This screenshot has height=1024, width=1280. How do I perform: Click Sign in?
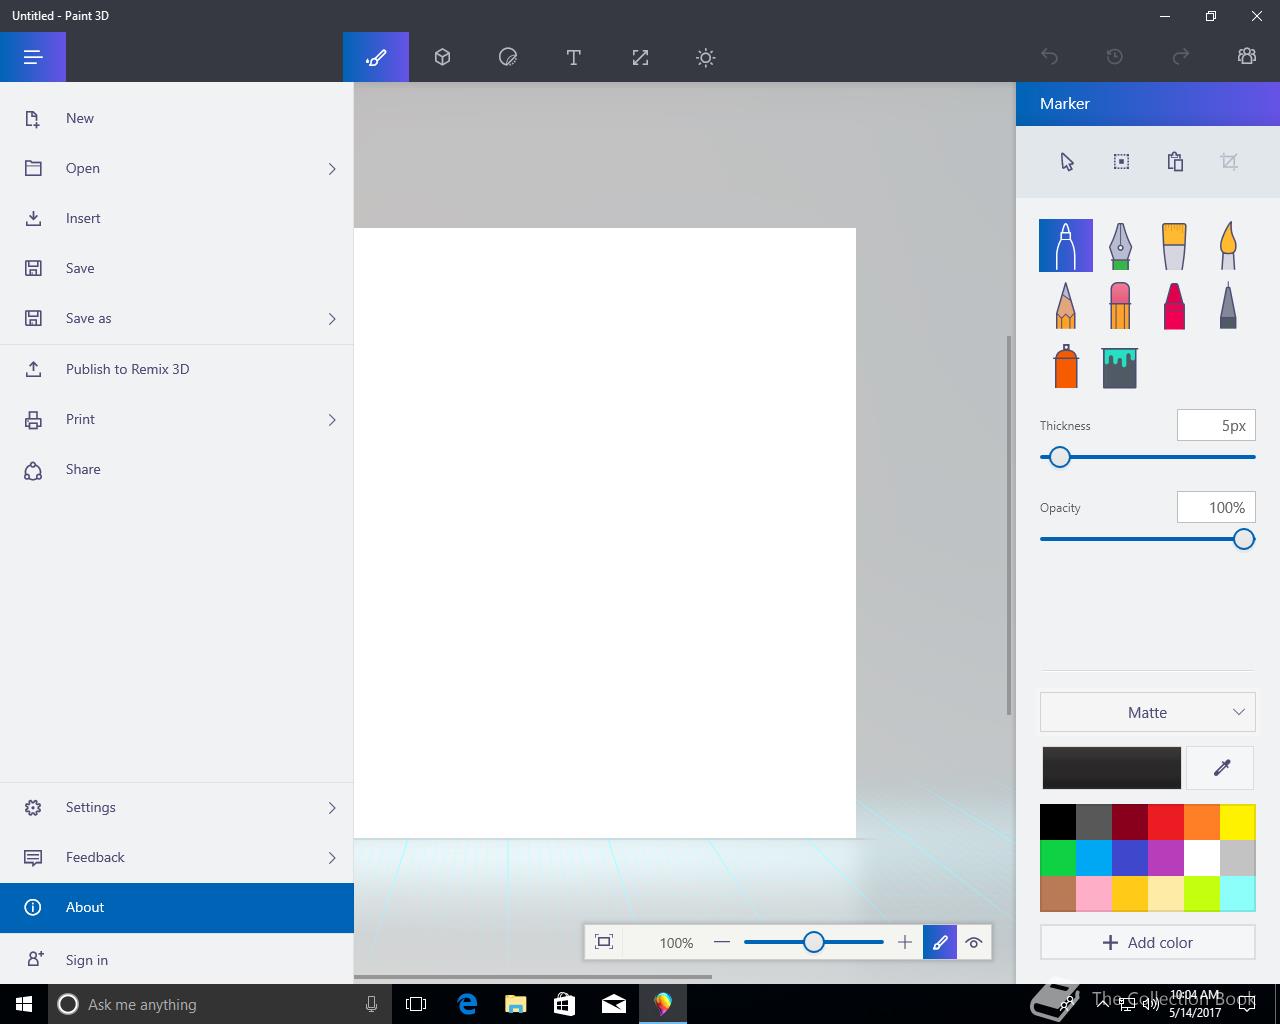coord(177,960)
